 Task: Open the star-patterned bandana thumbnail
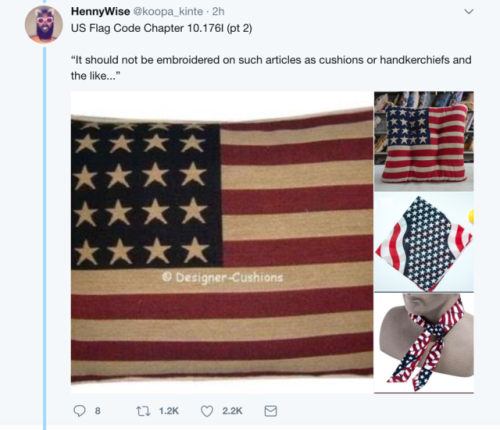[424, 242]
